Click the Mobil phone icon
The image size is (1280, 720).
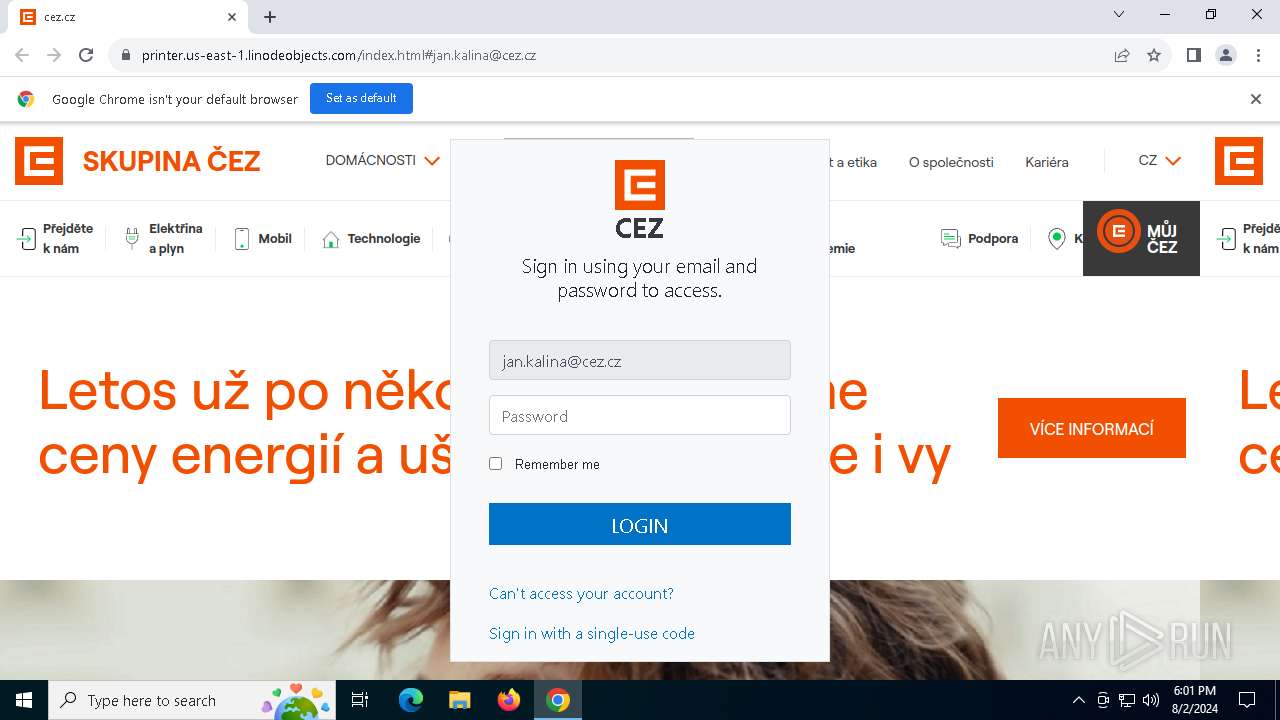(x=241, y=239)
